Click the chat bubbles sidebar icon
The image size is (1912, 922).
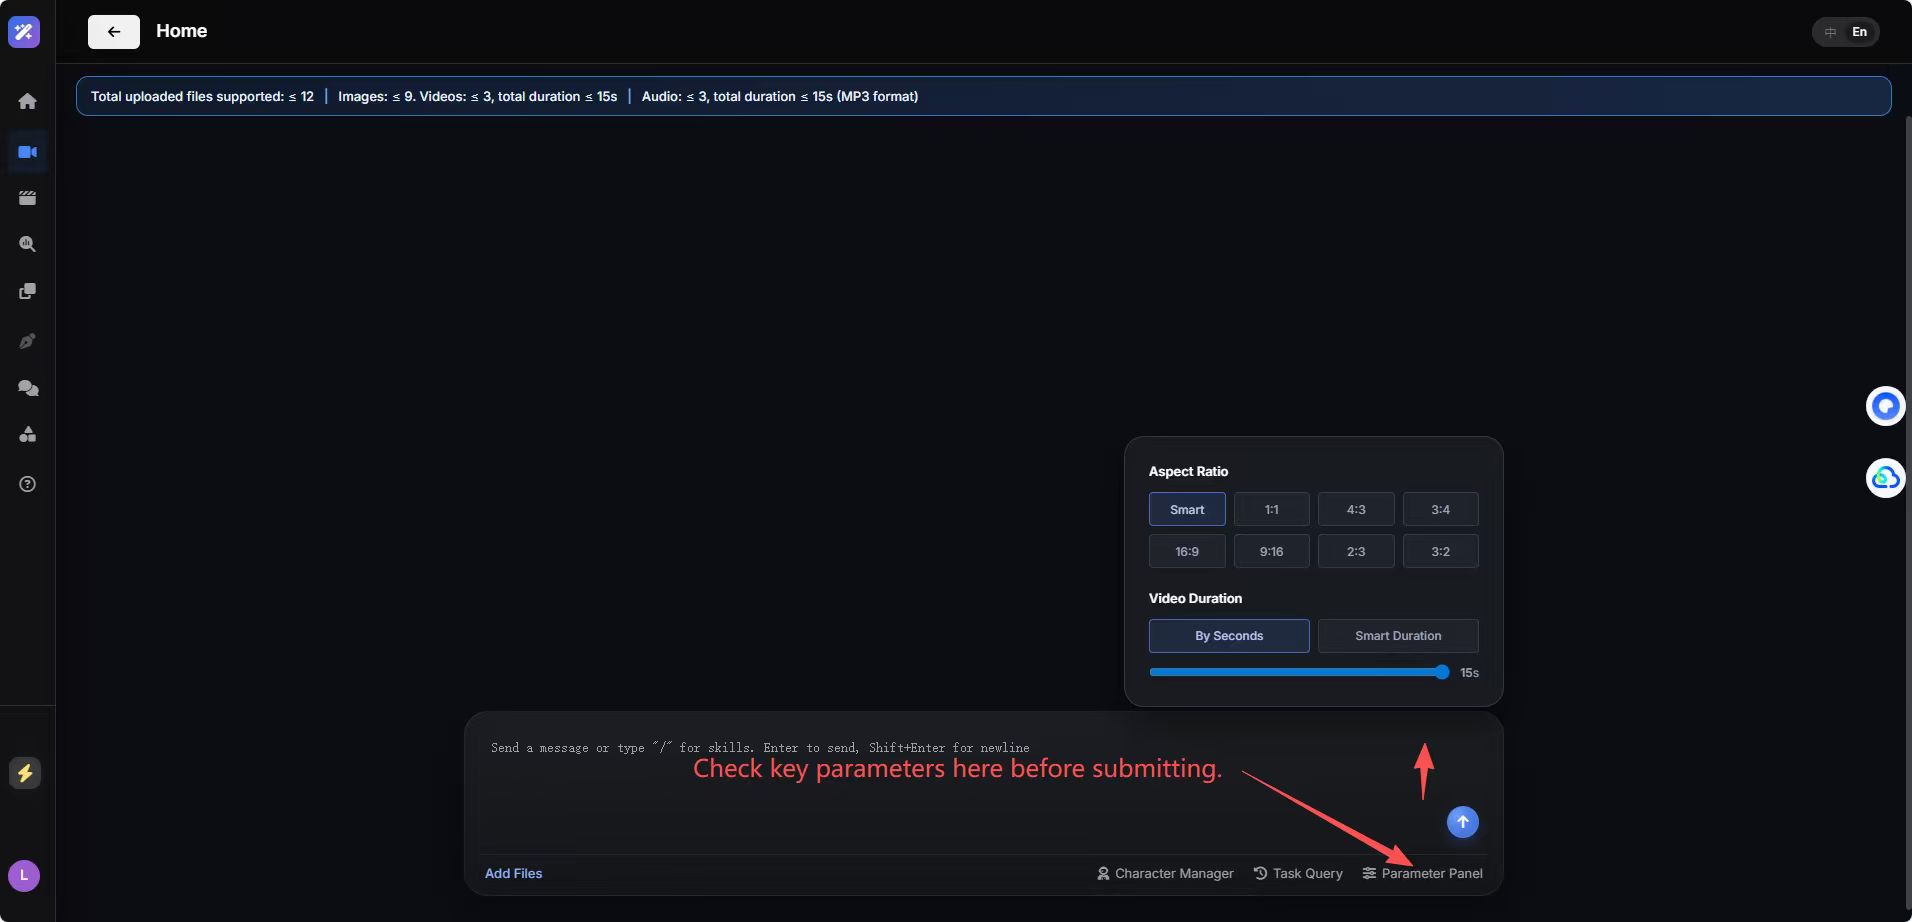(x=28, y=388)
